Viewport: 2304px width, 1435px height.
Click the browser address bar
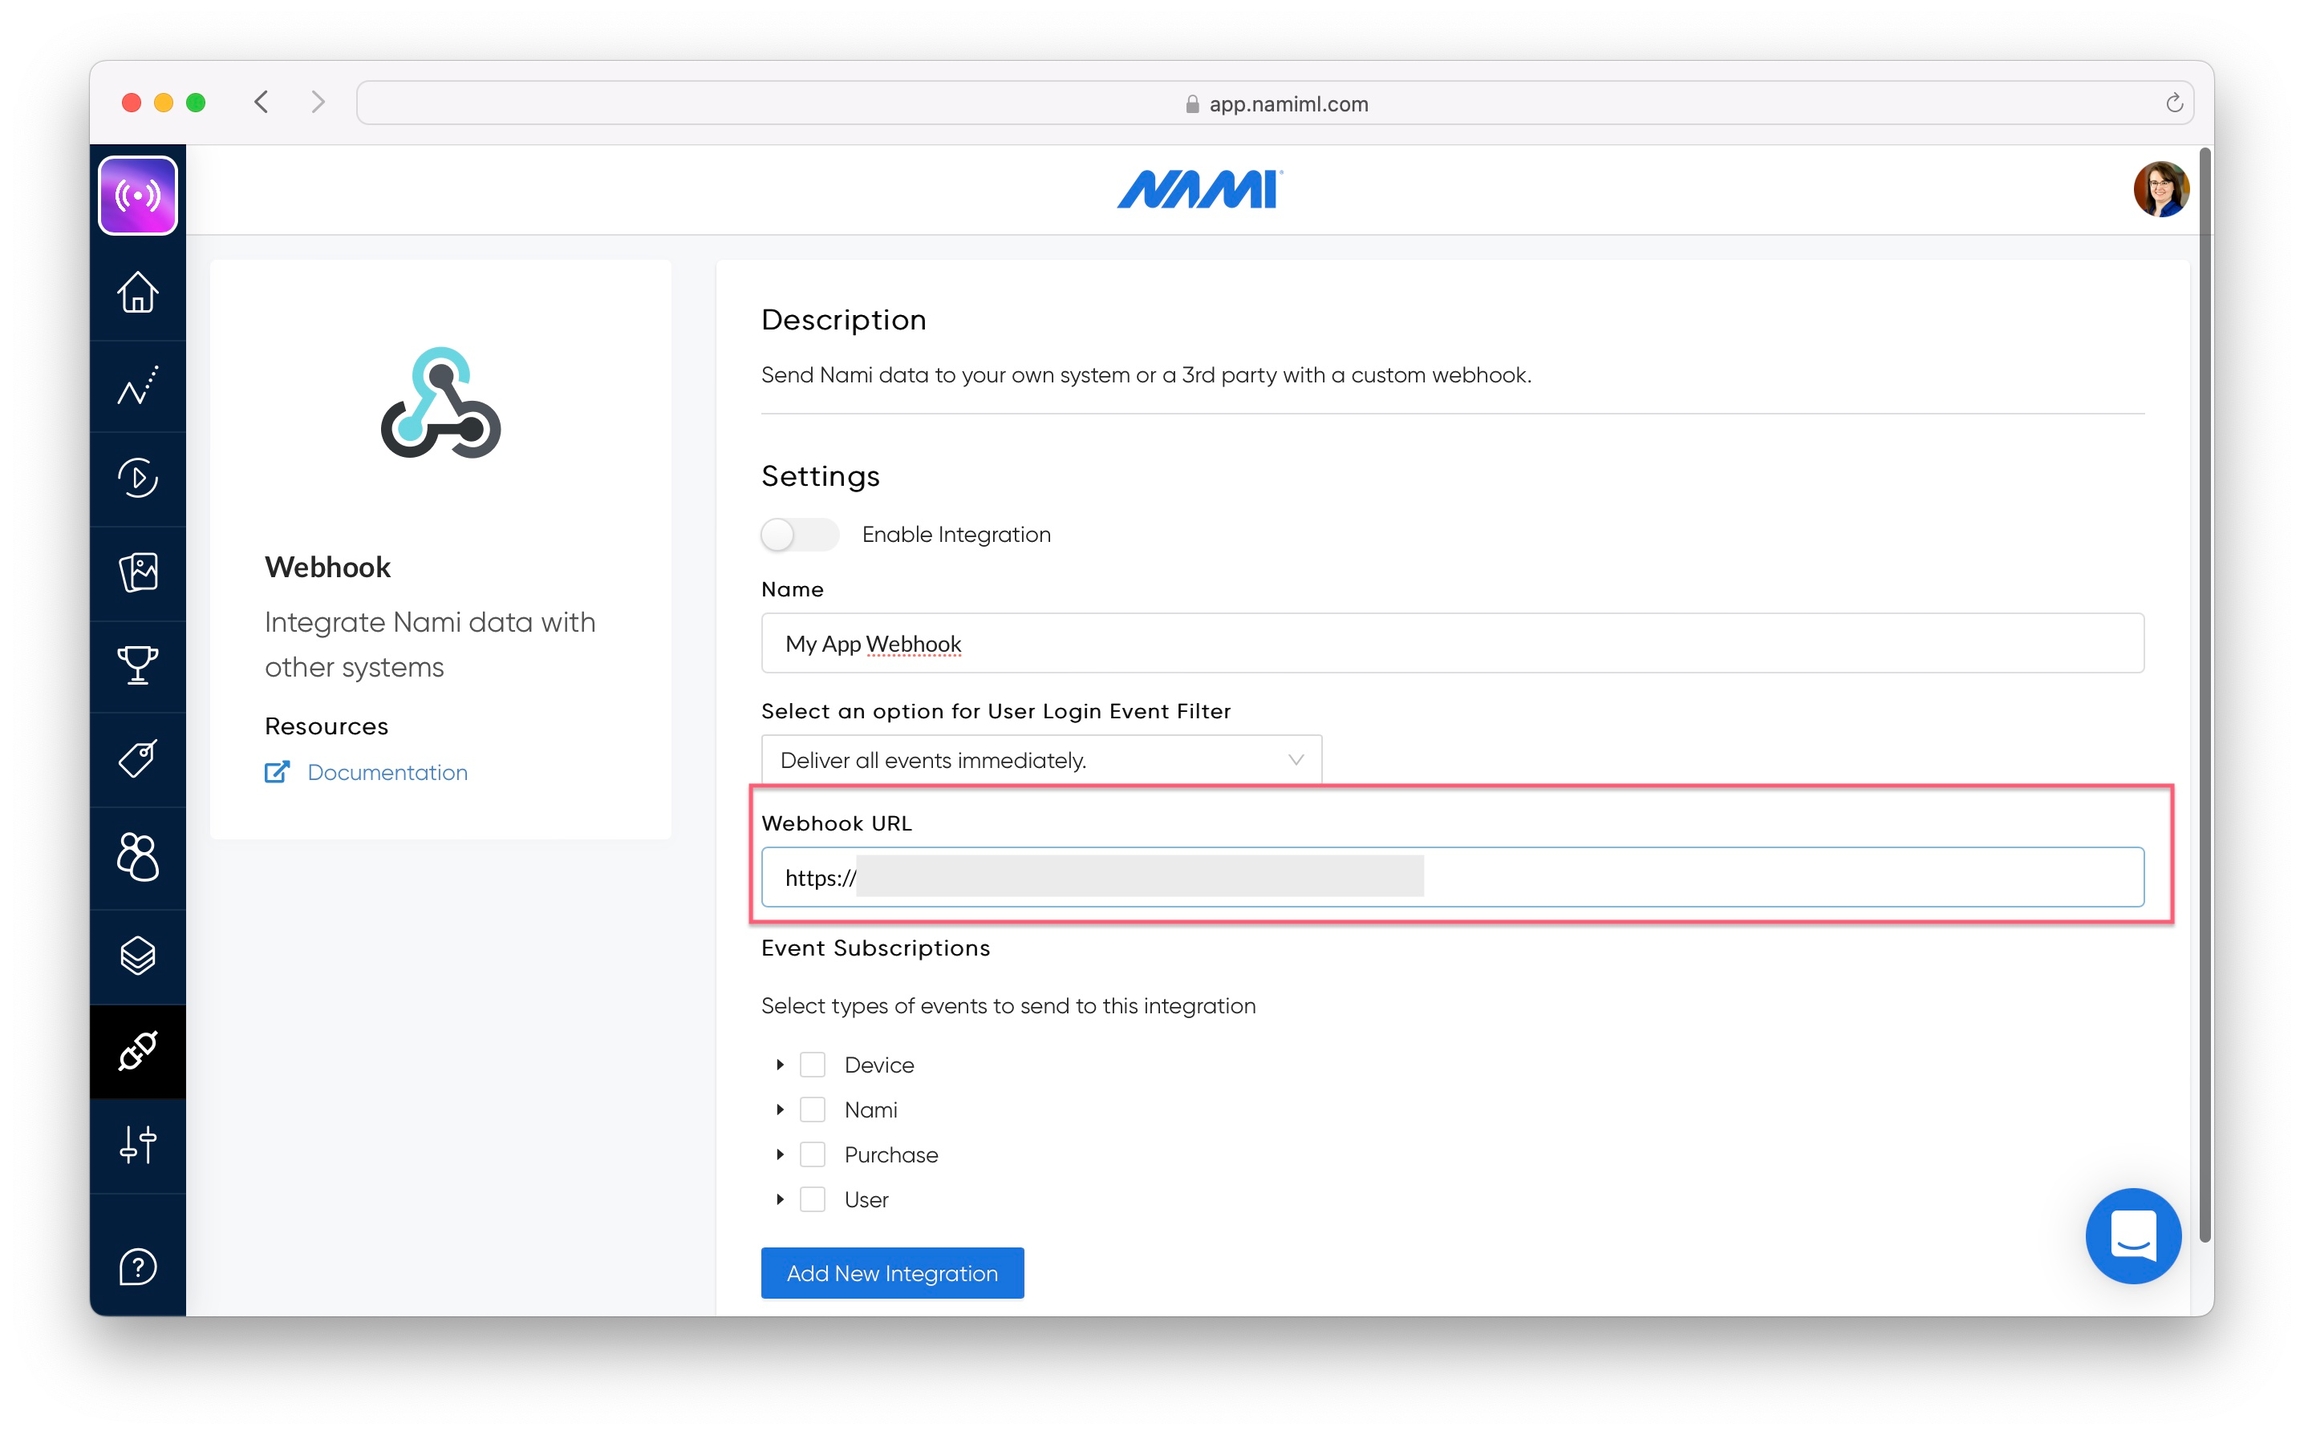[x=1275, y=103]
